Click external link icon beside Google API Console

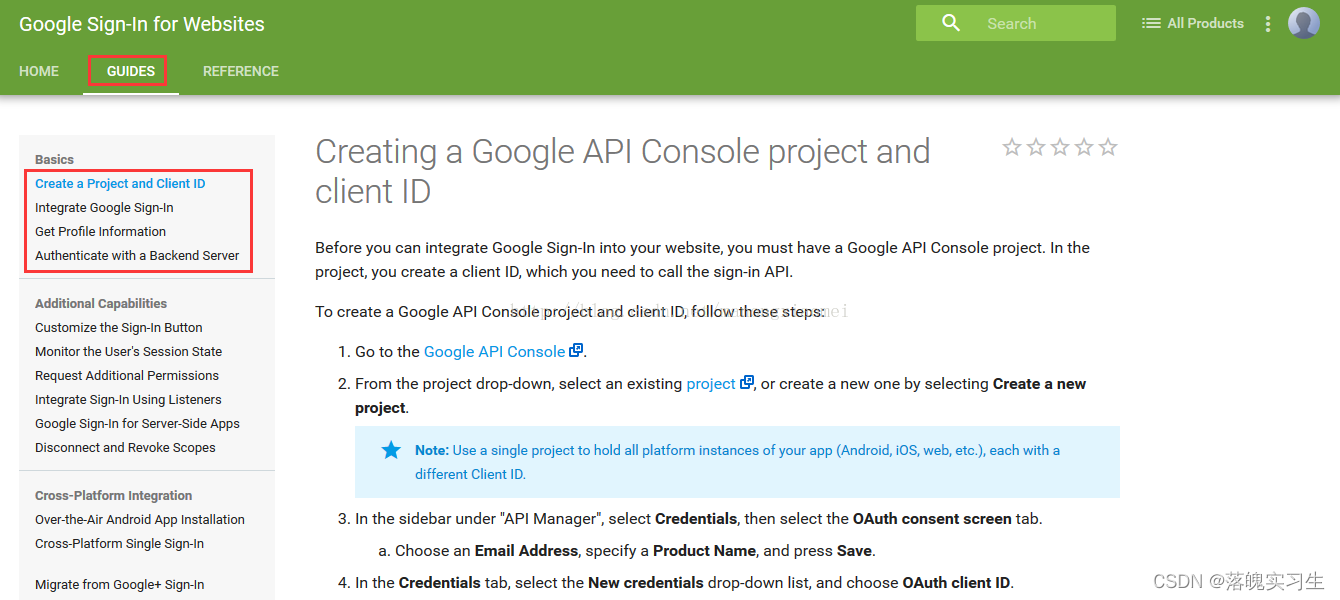(x=576, y=351)
